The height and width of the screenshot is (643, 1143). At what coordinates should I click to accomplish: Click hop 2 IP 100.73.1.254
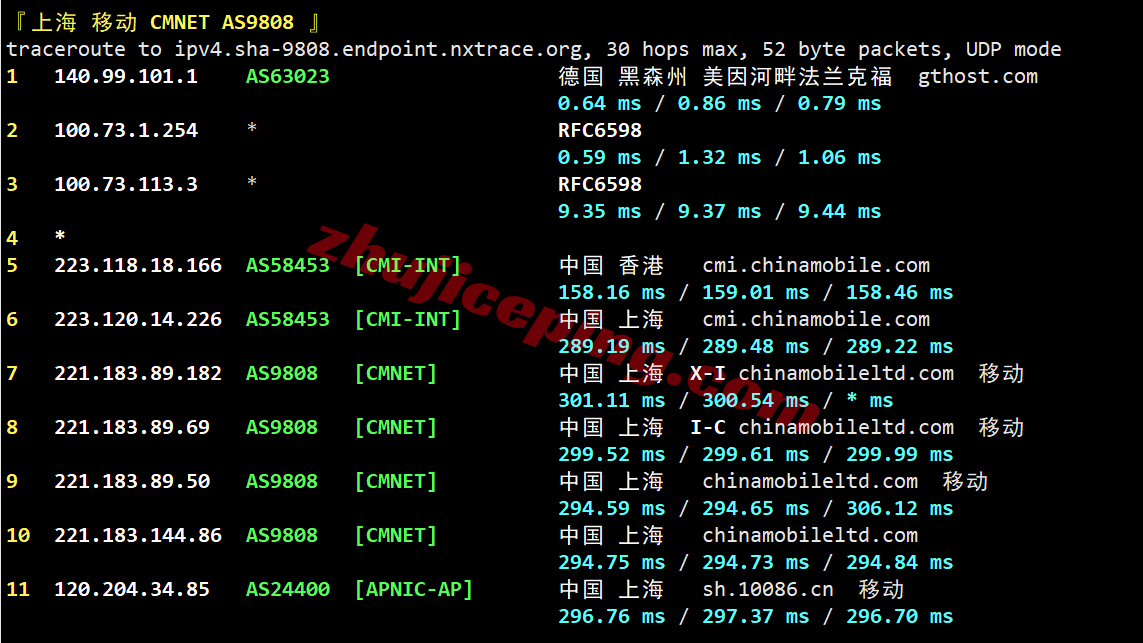(x=126, y=130)
